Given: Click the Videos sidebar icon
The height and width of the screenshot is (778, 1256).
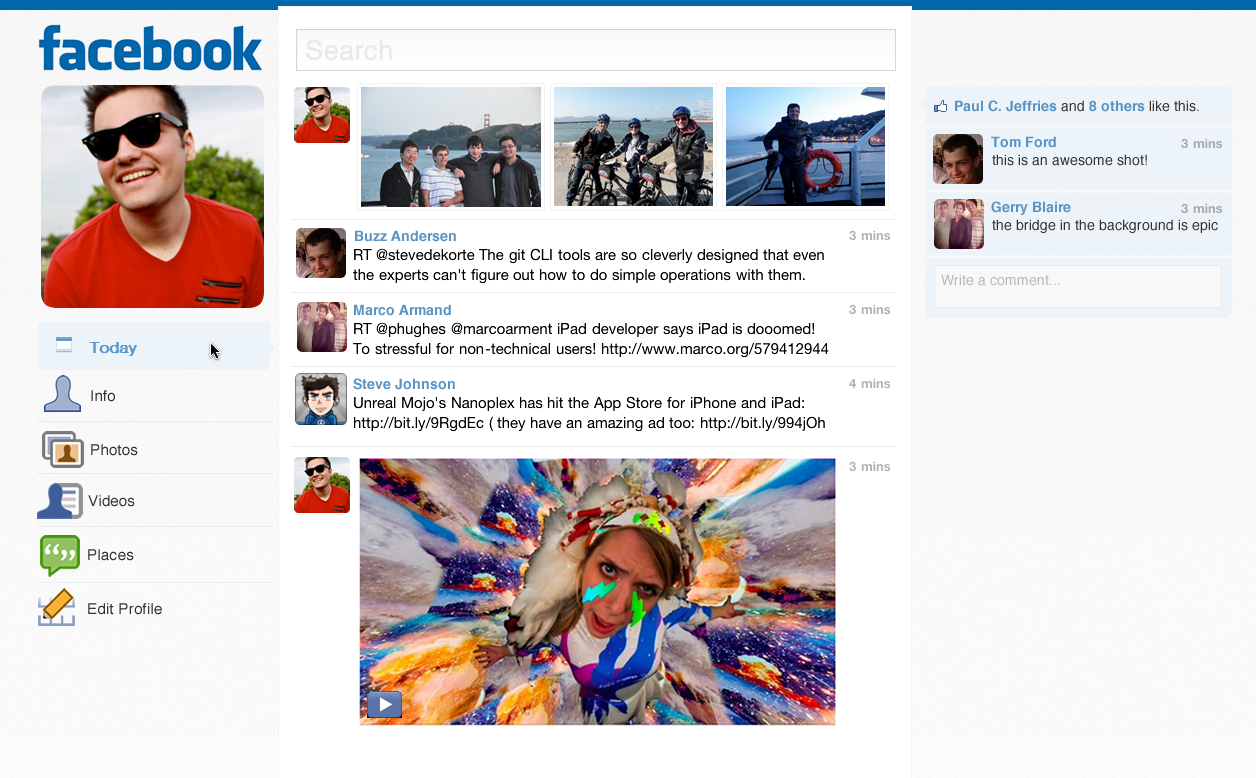Looking at the screenshot, I should [59, 501].
